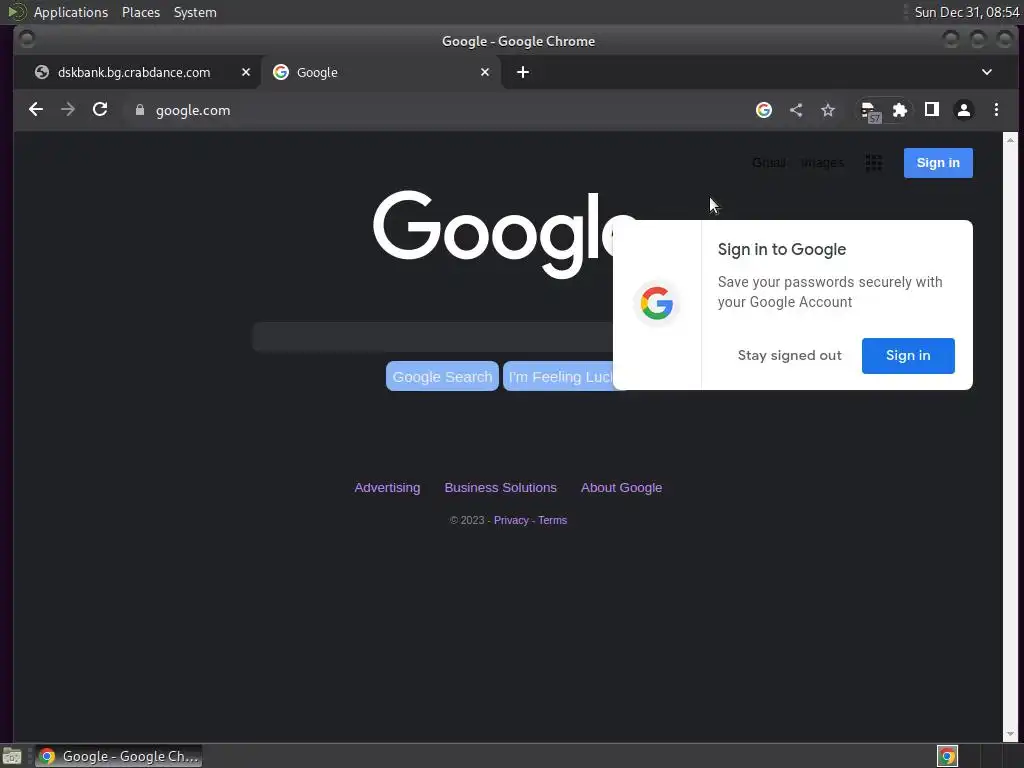Click the page vertical scrollbar track
Screen dimensions: 1024x768
tap(1010, 436)
